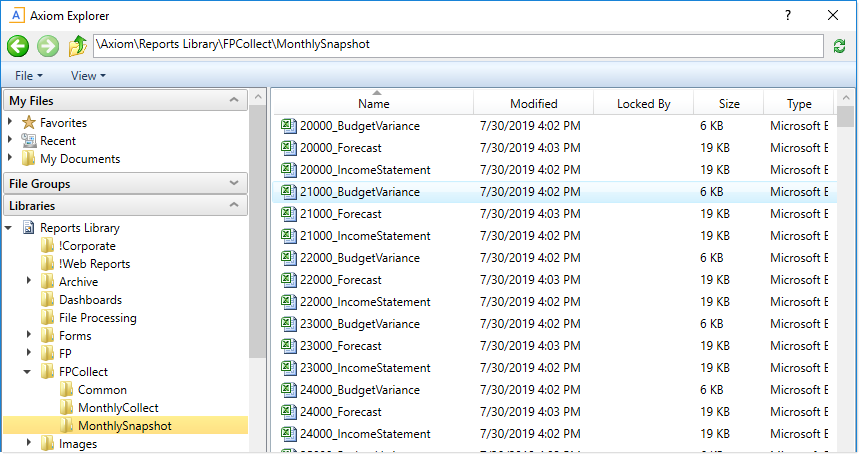Expand the File Groups section
This screenshot has height=456, width=861.
[x=234, y=184]
